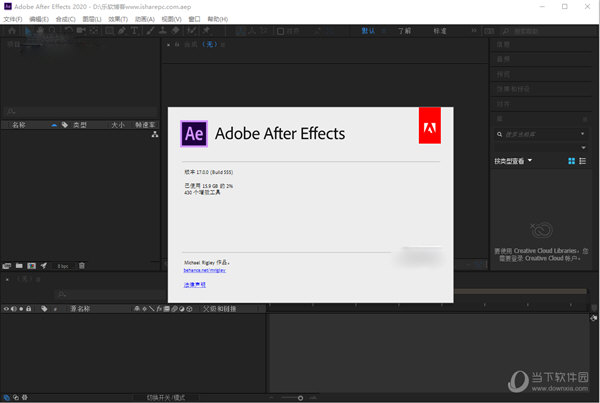Select the Clone Stamp tool
This screenshot has height=403, width=600.
(x=163, y=31)
